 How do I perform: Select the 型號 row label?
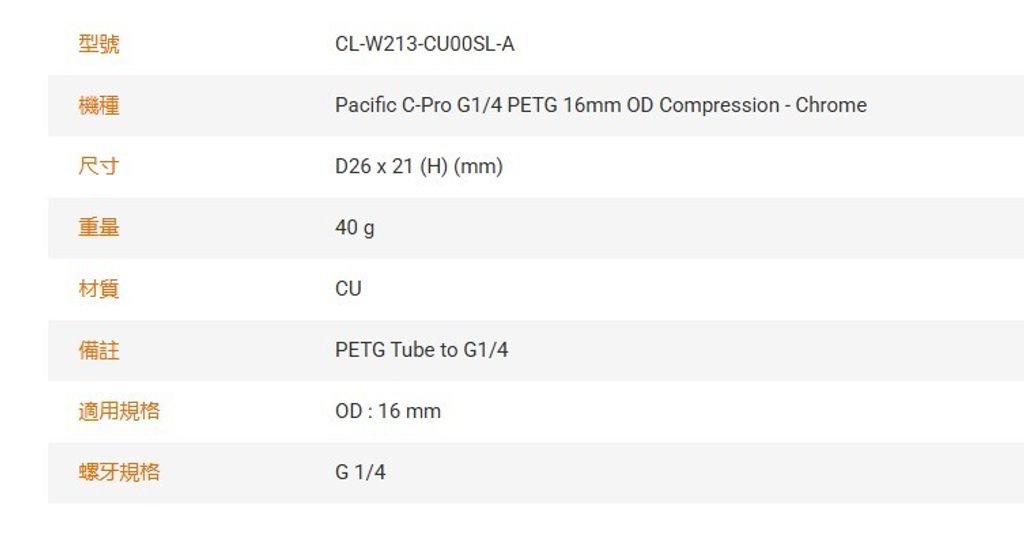click(x=99, y=44)
